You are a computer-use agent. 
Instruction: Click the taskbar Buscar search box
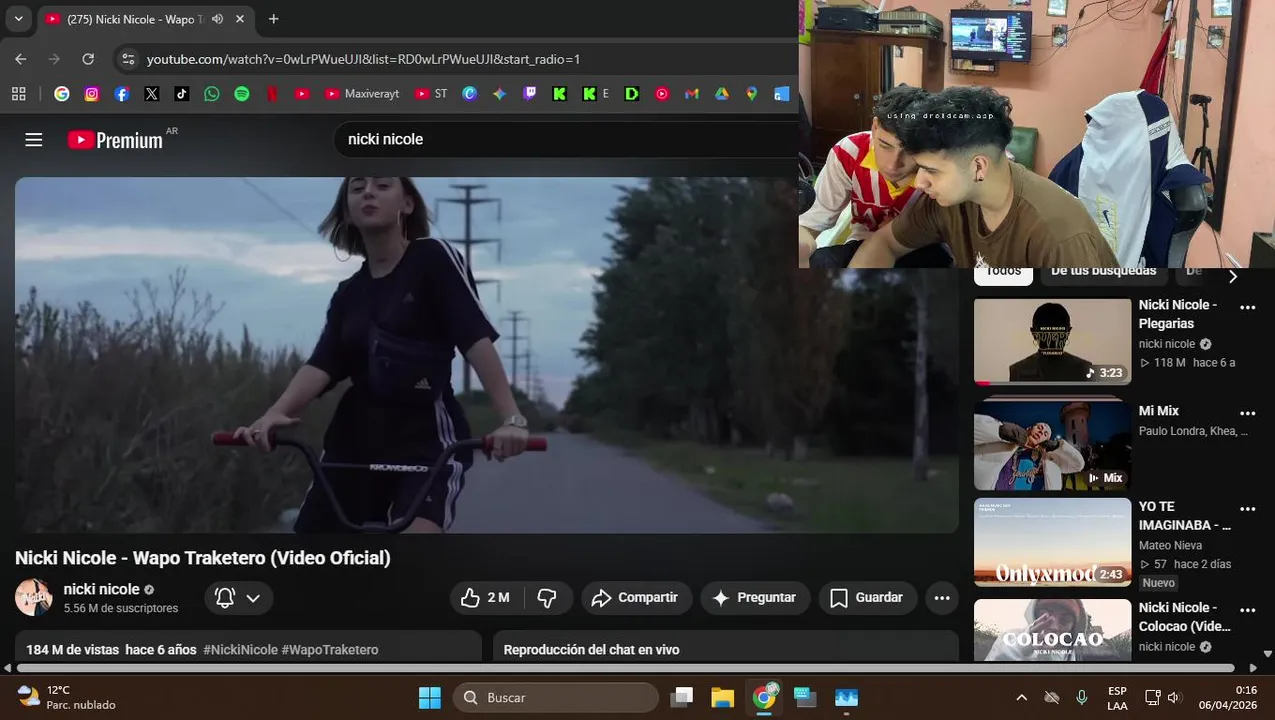(556, 697)
